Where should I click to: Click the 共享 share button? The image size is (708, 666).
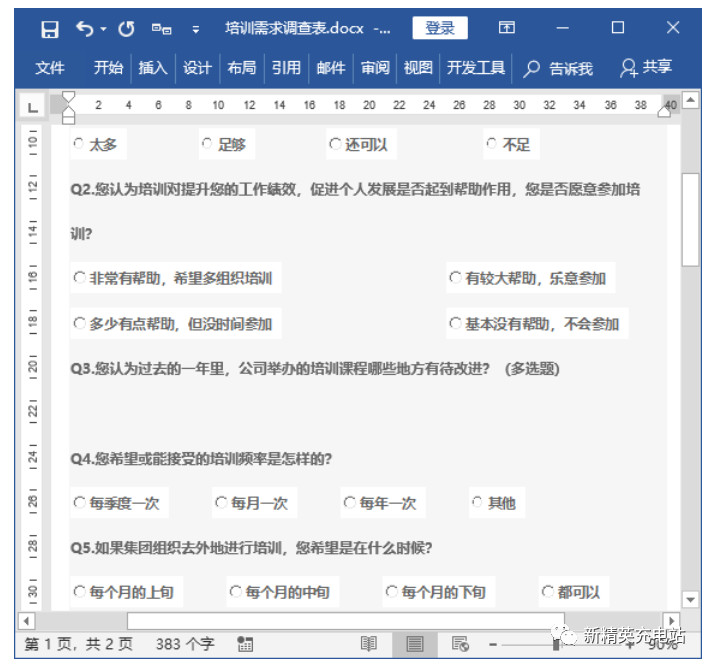(x=646, y=68)
